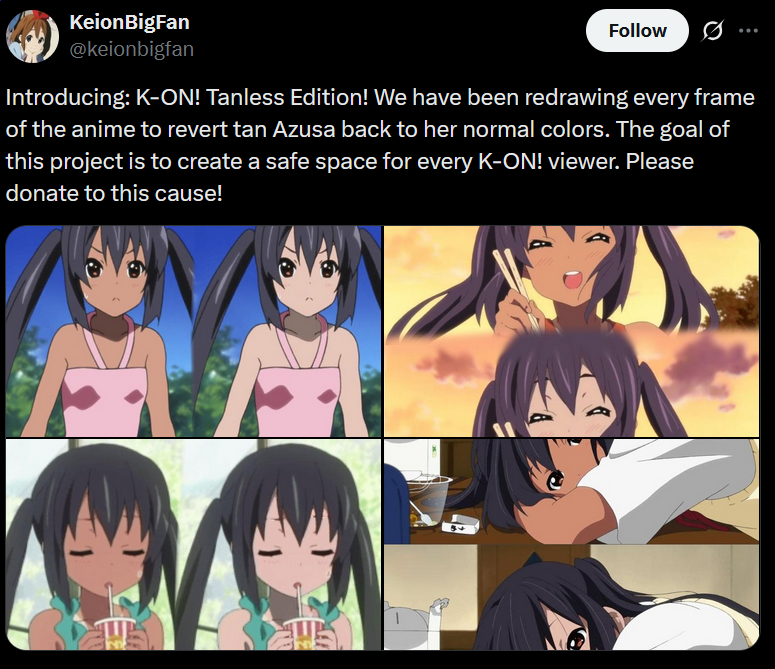Open the KeionBigFan profile avatar

pyautogui.click(x=32, y=37)
